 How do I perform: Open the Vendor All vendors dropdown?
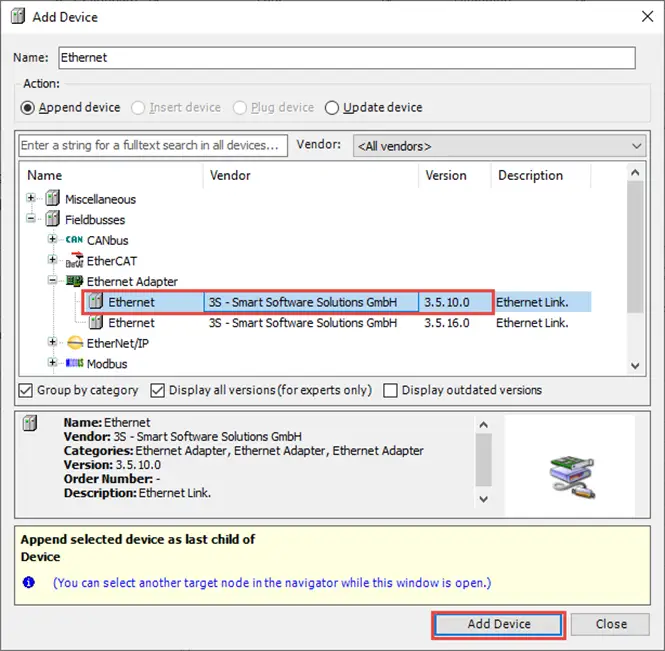point(499,146)
